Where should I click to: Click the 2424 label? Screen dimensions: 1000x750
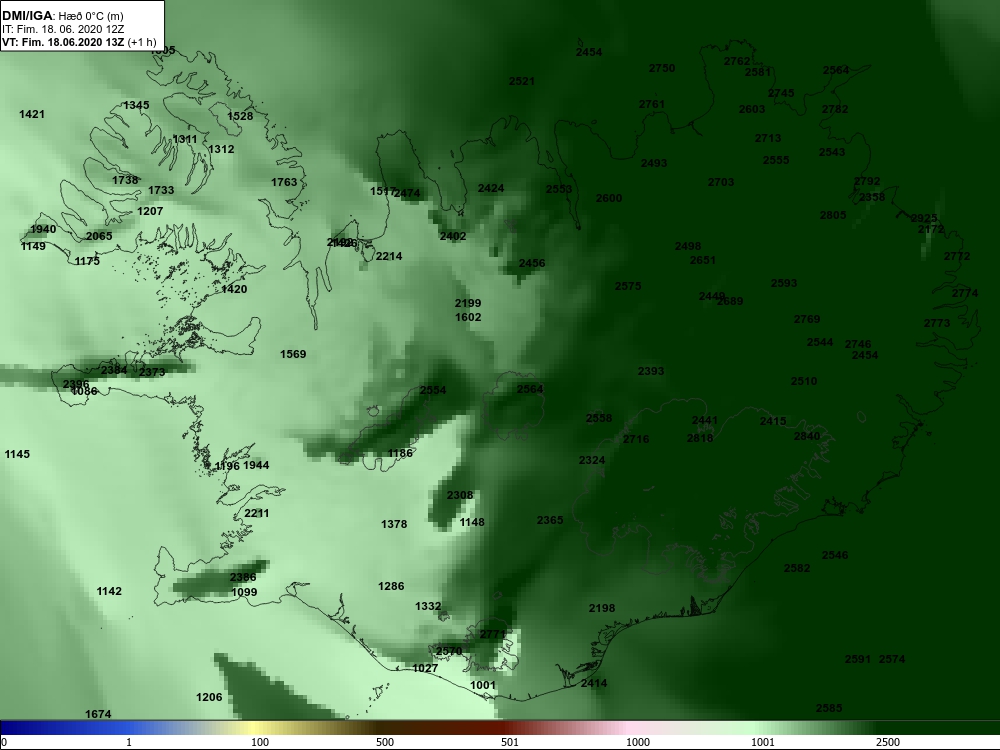pos(491,188)
